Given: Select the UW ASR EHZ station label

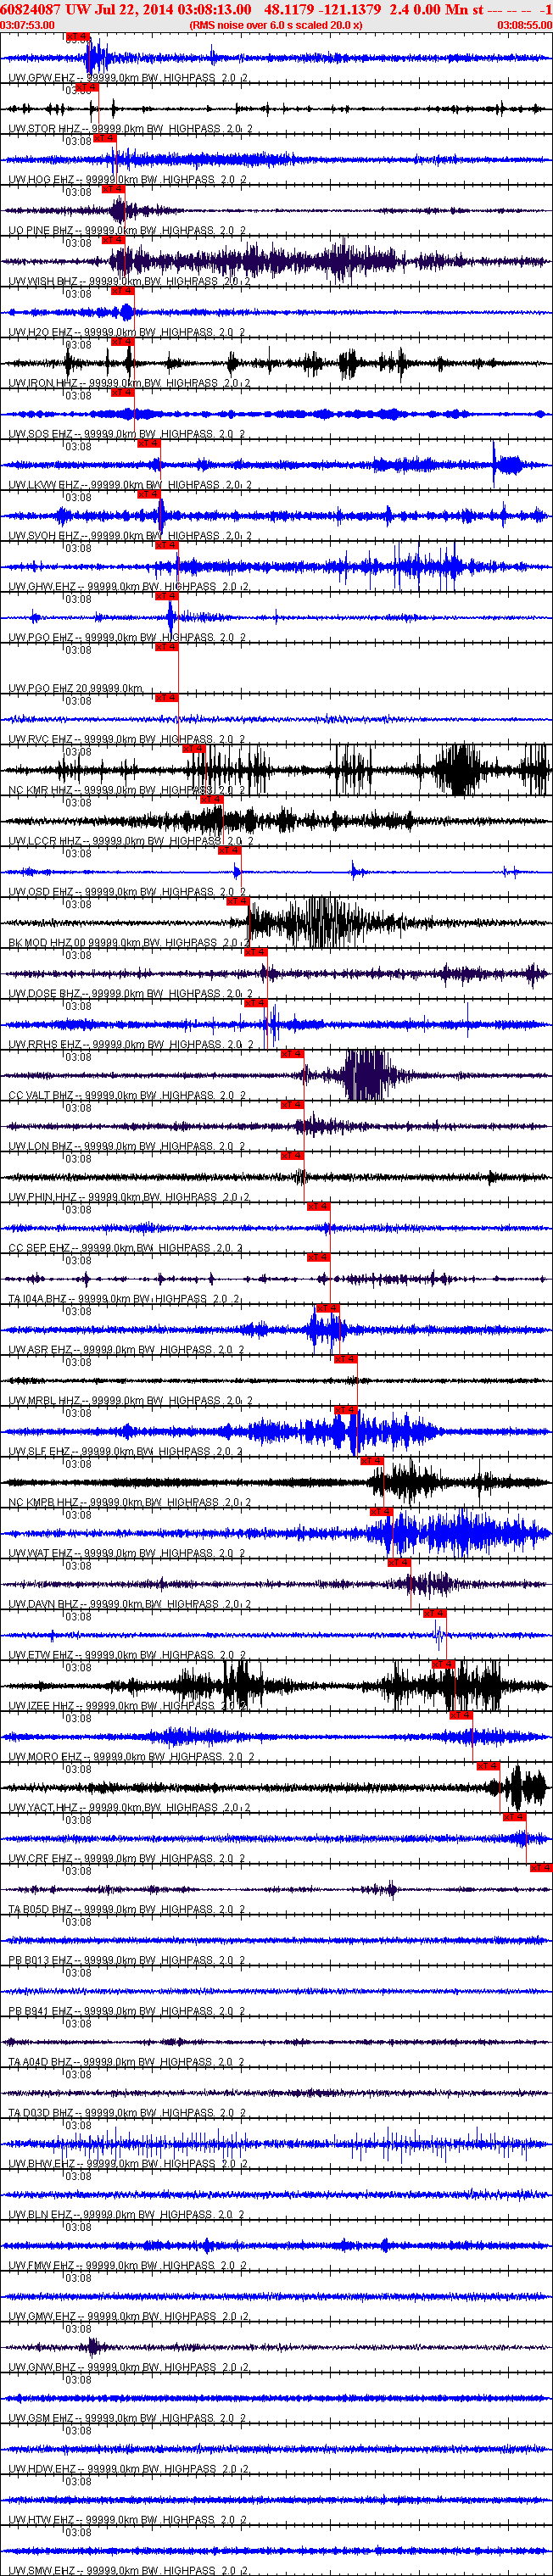Looking at the screenshot, I should 126,1351.
